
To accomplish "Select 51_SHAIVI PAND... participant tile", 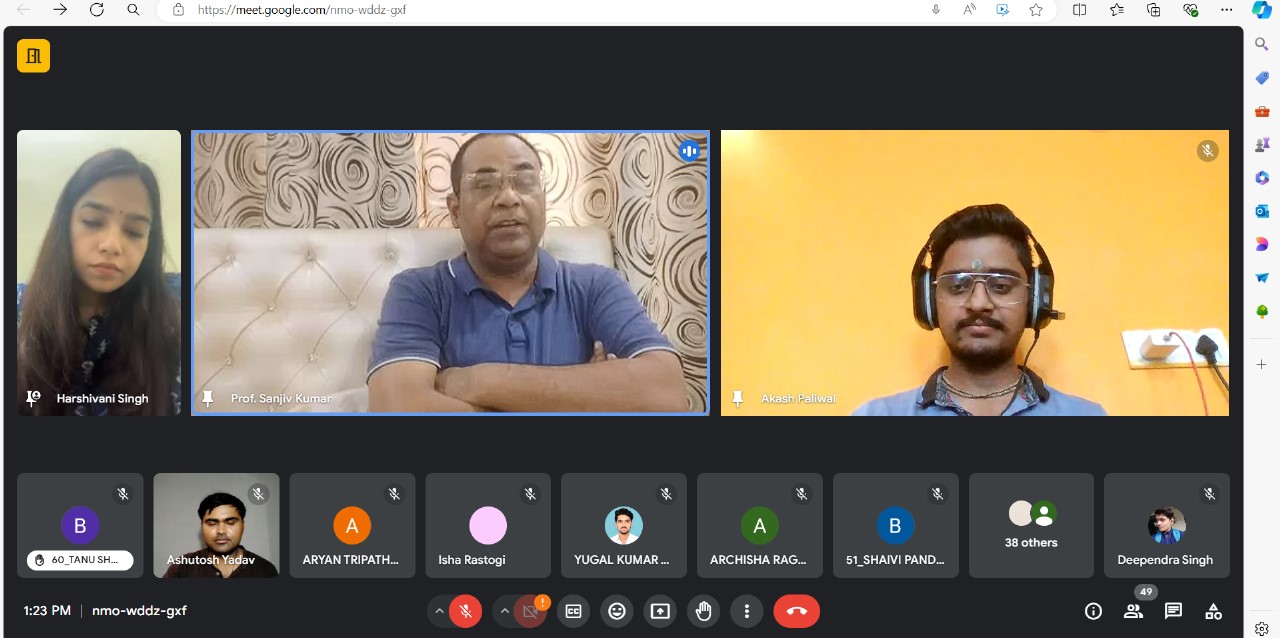I will [x=895, y=525].
